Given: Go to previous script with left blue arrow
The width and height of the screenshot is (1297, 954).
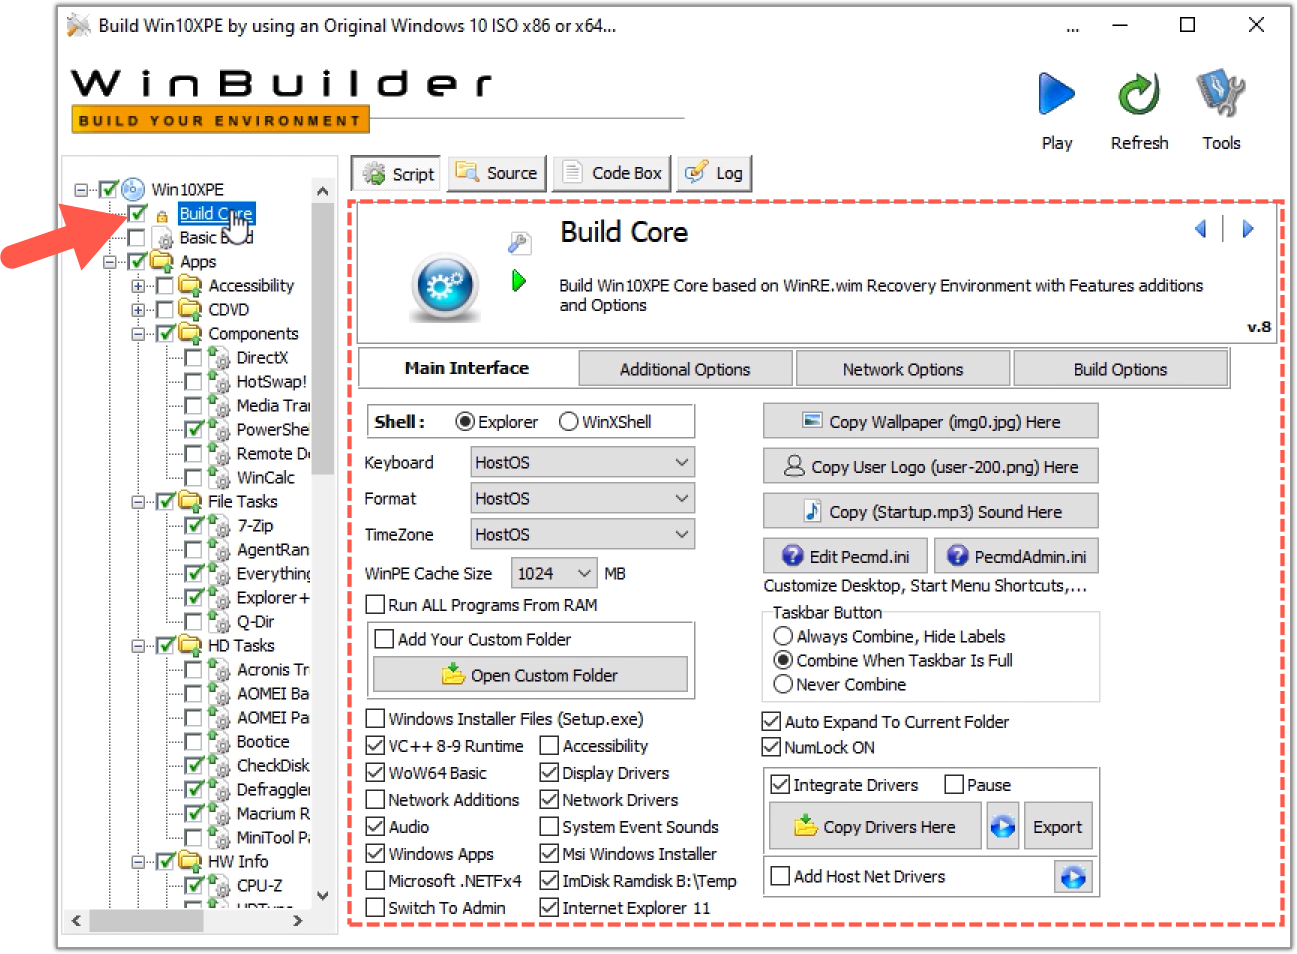Looking at the screenshot, I should tap(1200, 229).
